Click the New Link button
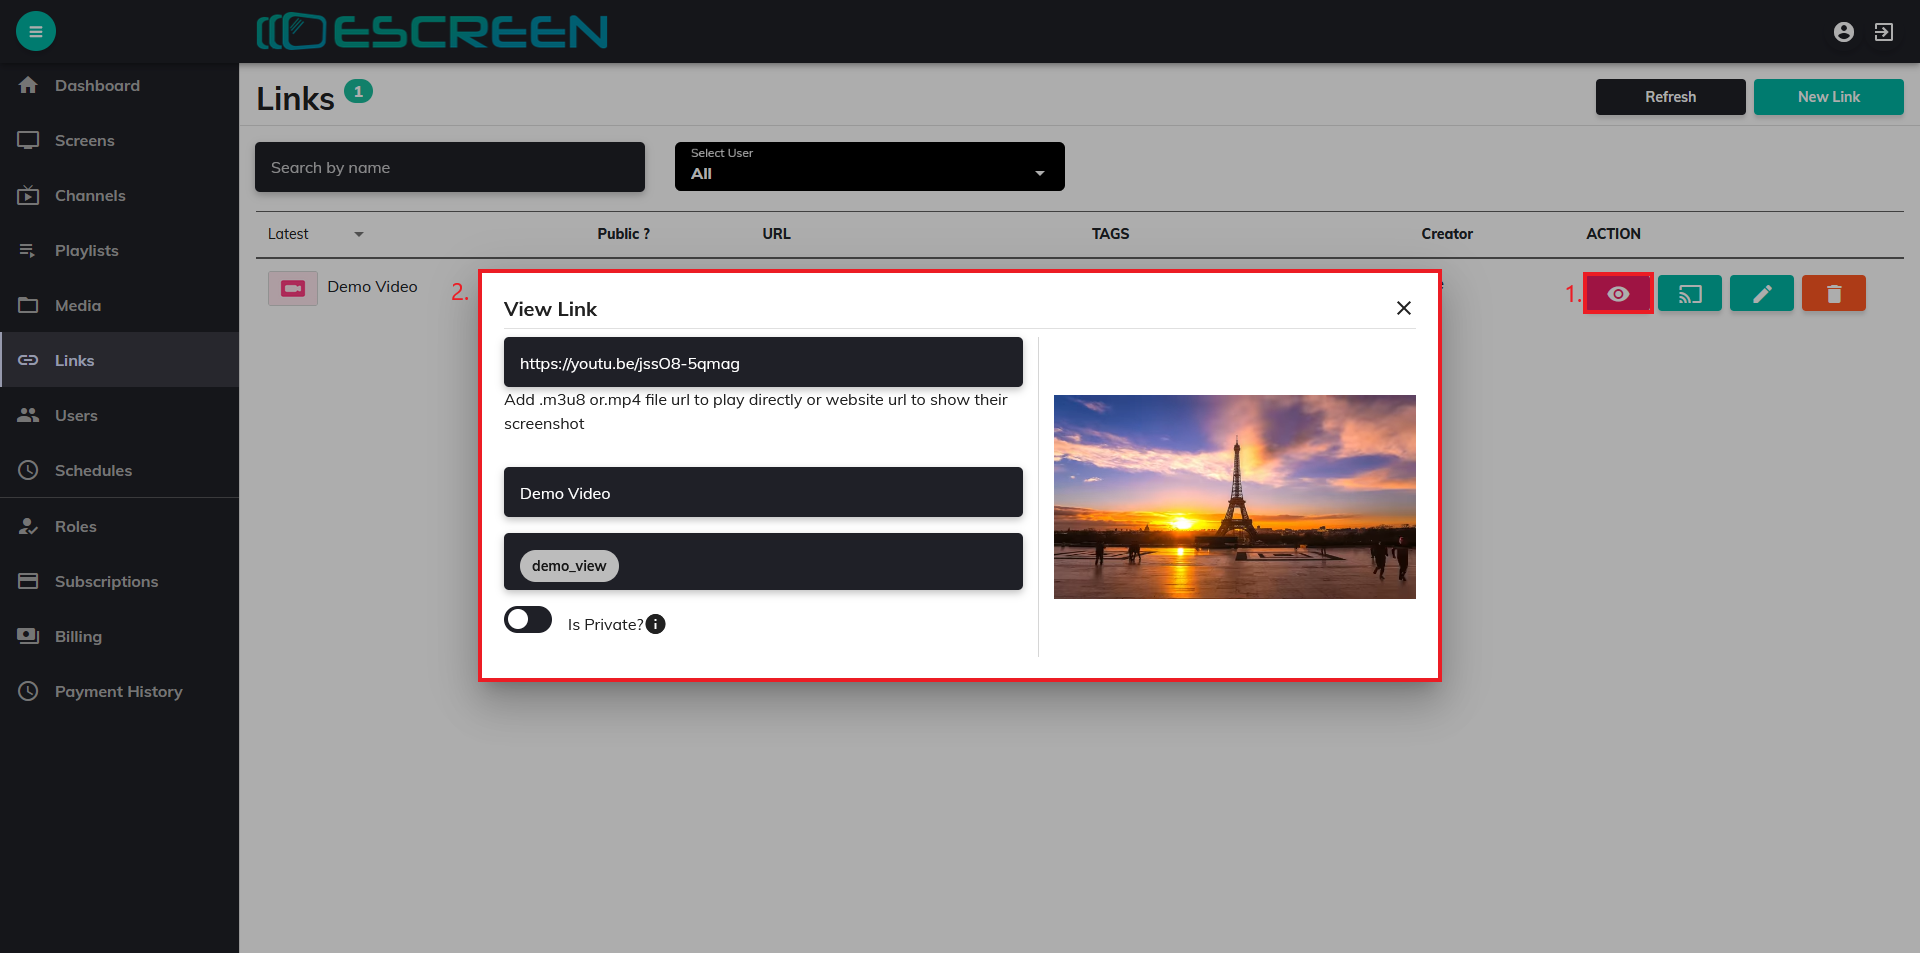1920x953 pixels. [x=1828, y=97]
